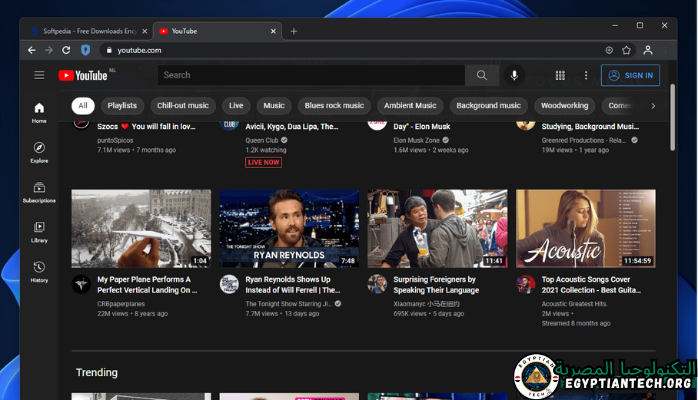Click the search magnifier button

(x=481, y=75)
